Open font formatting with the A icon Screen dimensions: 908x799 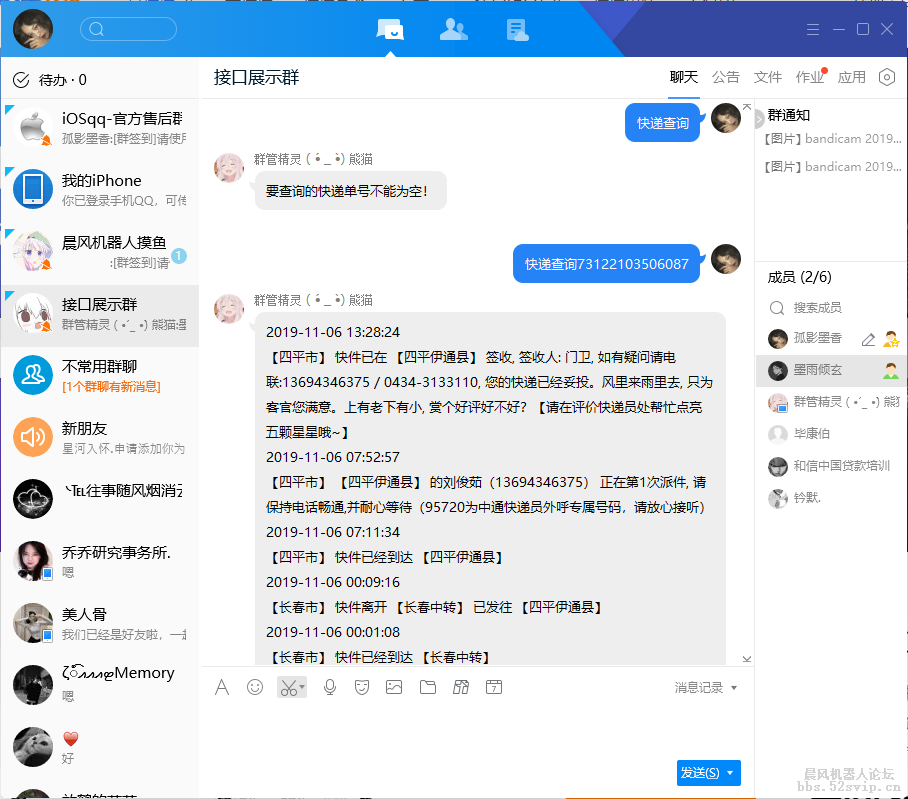click(x=221, y=687)
